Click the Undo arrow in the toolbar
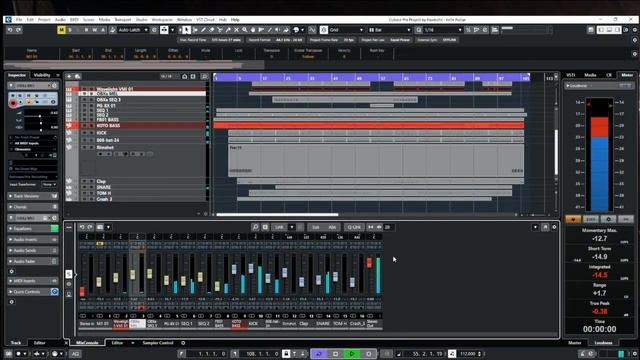 (10, 30)
